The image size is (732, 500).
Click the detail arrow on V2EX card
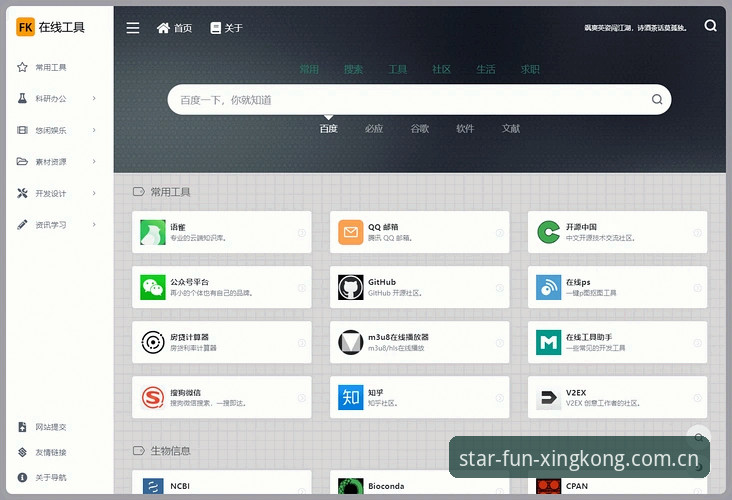697,398
